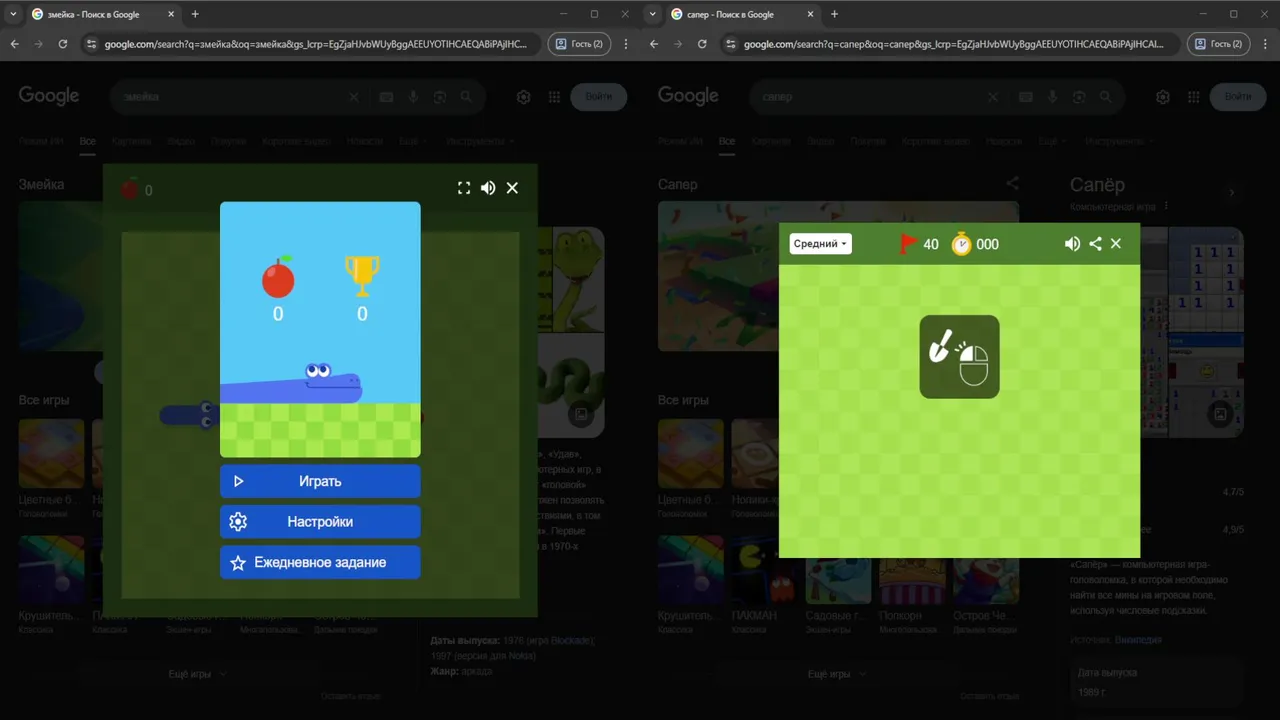
Task: Open Цветные б… game thumbnail in змейка window
Action: 51,453
